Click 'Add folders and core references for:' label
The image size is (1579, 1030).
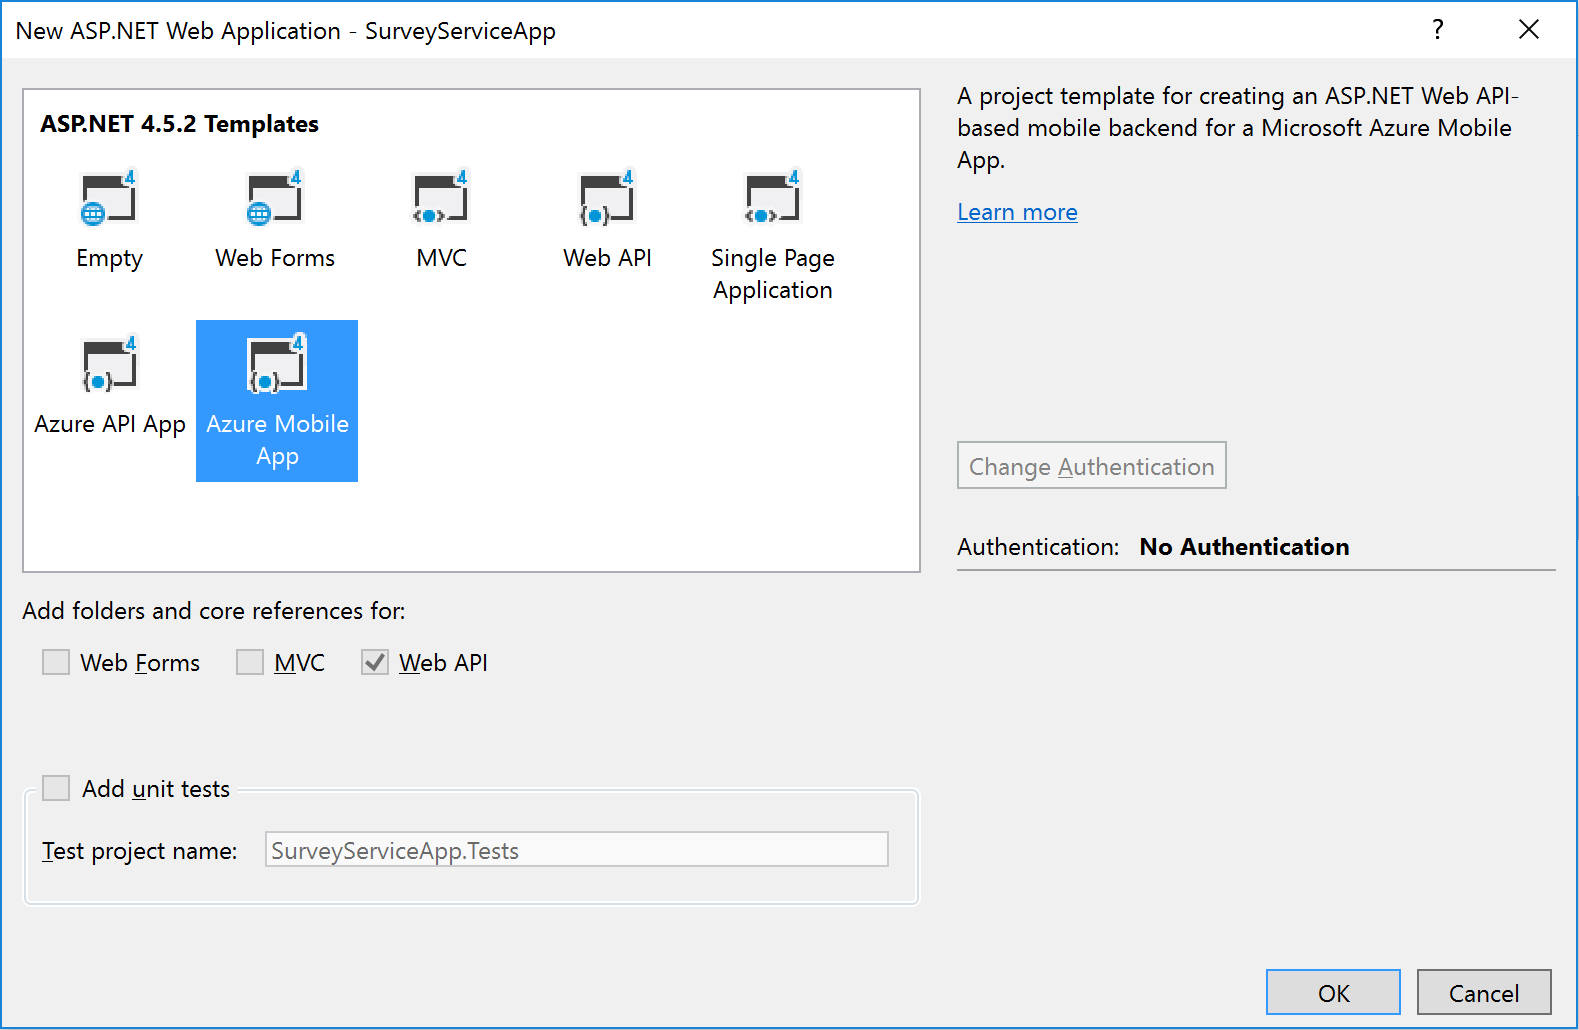[214, 611]
